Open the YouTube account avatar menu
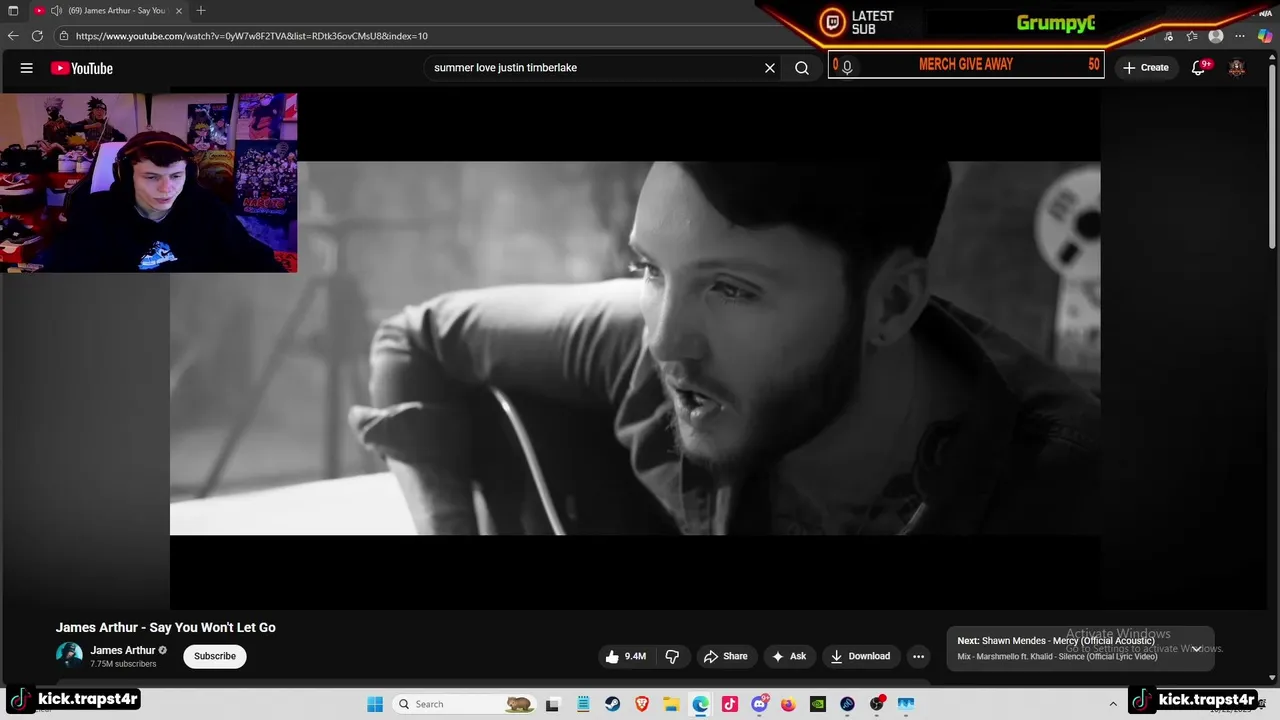The height and width of the screenshot is (720, 1280). pos(1237,68)
